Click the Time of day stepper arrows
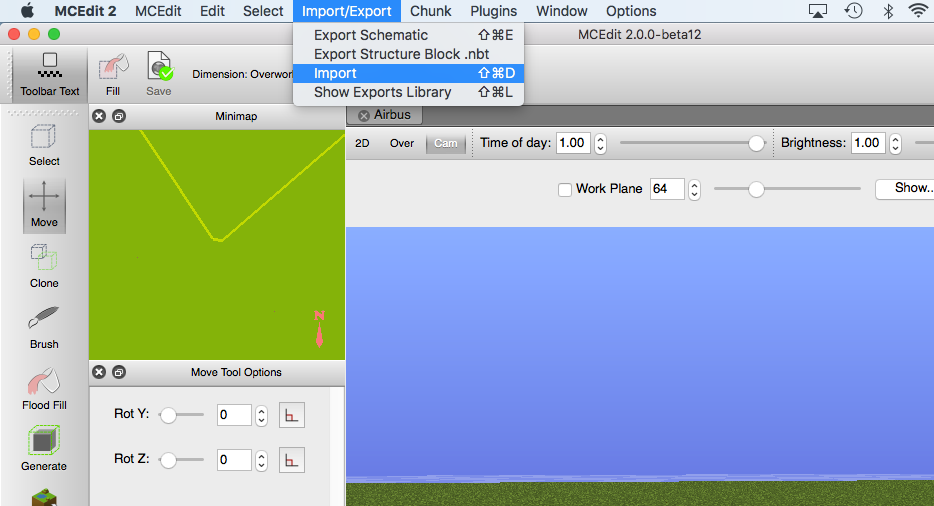Viewport: 934px width, 506px height. tap(600, 144)
